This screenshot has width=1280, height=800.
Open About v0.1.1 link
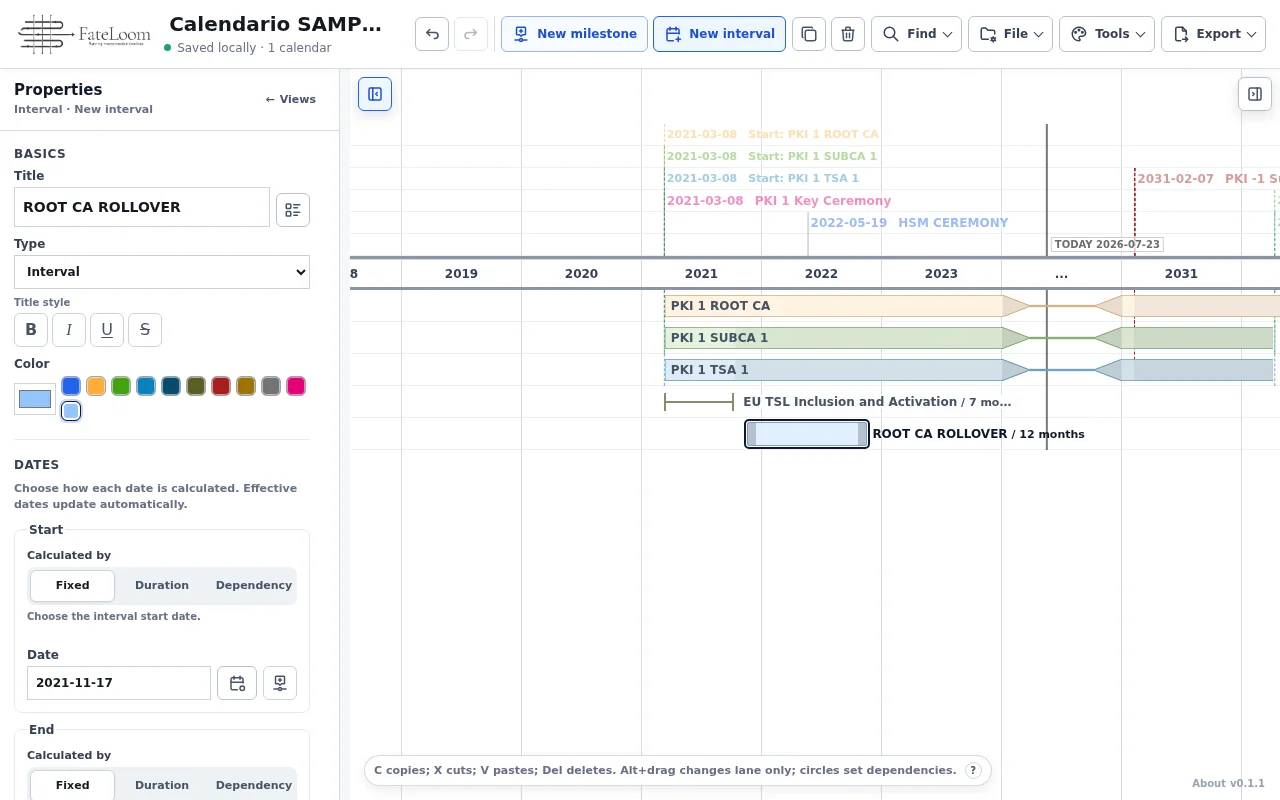tap(1228, 784)
